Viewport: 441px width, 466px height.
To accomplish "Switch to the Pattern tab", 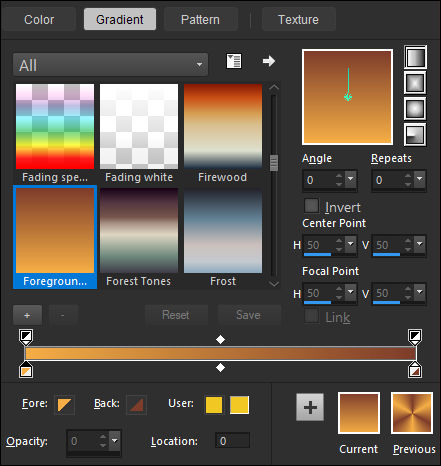I will pos(201,19).
